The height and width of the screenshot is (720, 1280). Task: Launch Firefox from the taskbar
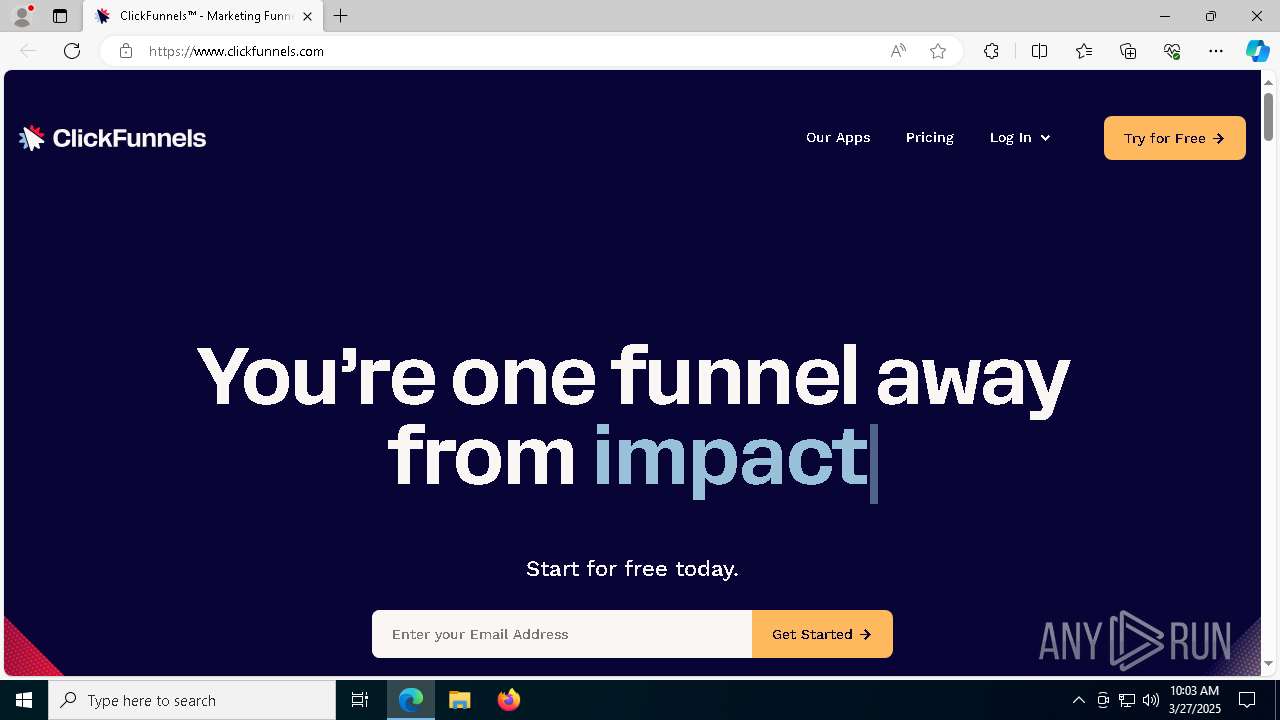(x=509, y=700)
